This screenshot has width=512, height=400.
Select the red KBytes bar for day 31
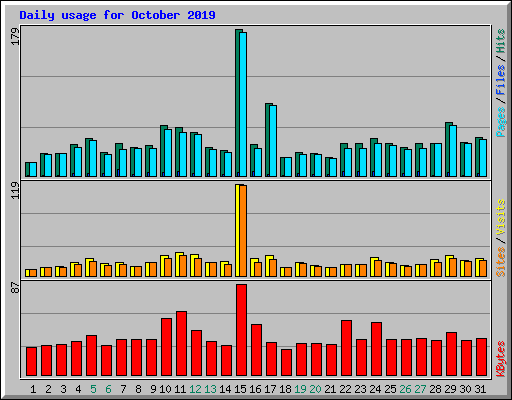(481, 357)
